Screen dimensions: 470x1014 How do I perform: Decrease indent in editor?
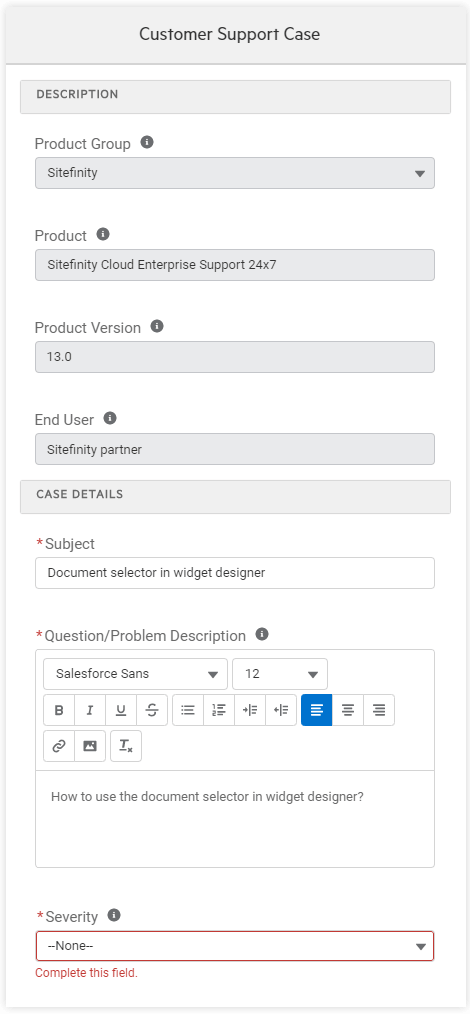(x=281, y=710)
